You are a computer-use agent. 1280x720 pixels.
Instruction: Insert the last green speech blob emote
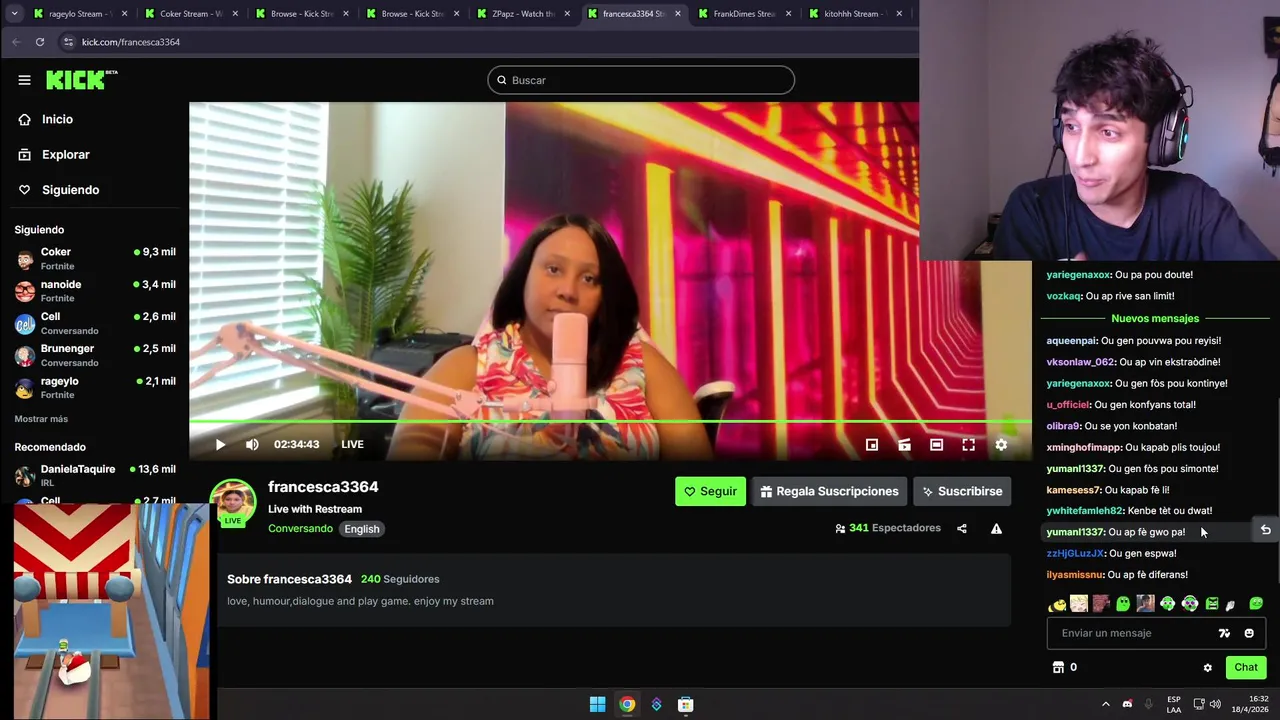point(1256,604)
